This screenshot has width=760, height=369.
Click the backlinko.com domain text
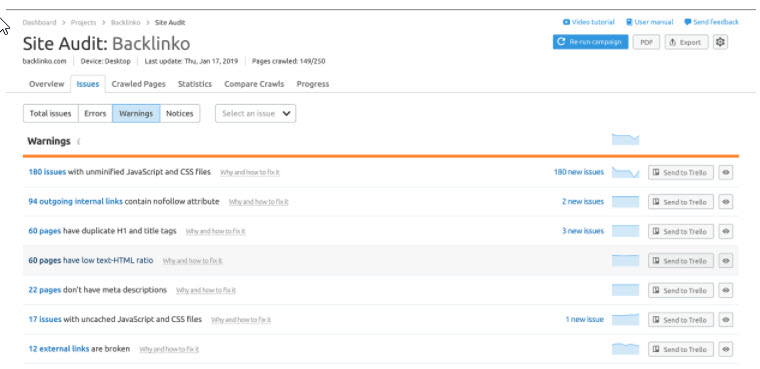point(45,61)
